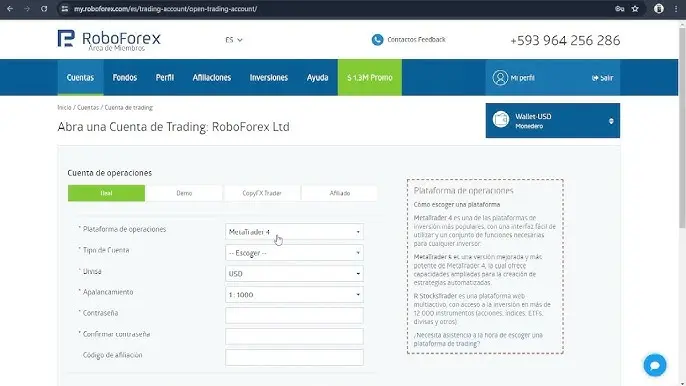Bookmark this page with the star icon

click(635, 9)
